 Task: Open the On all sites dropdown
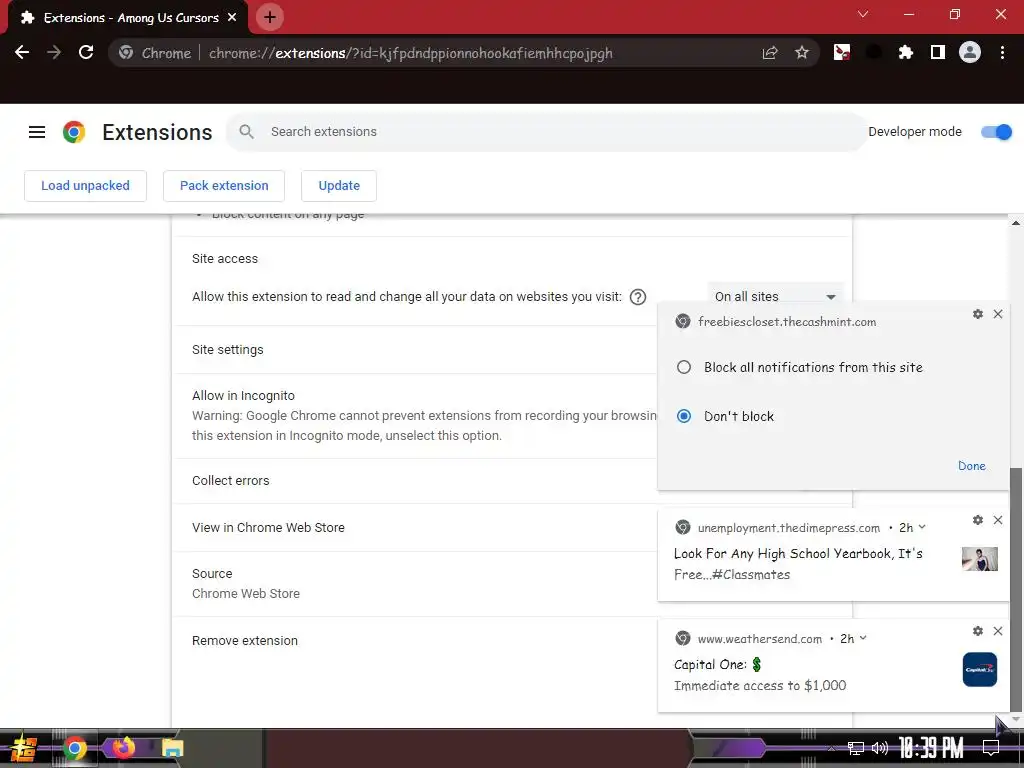775,296
